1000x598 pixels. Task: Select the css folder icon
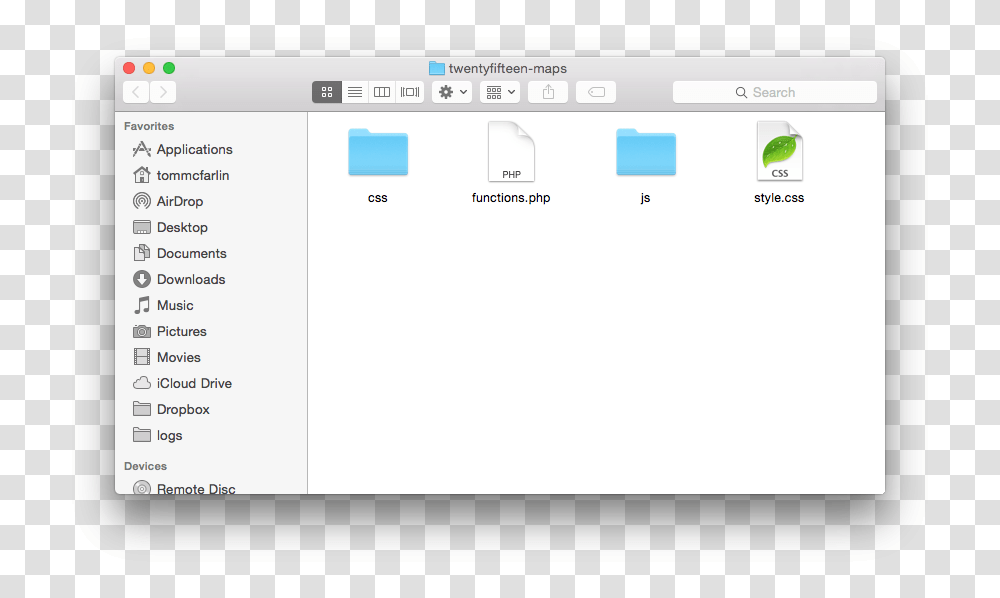click(378, 152)
